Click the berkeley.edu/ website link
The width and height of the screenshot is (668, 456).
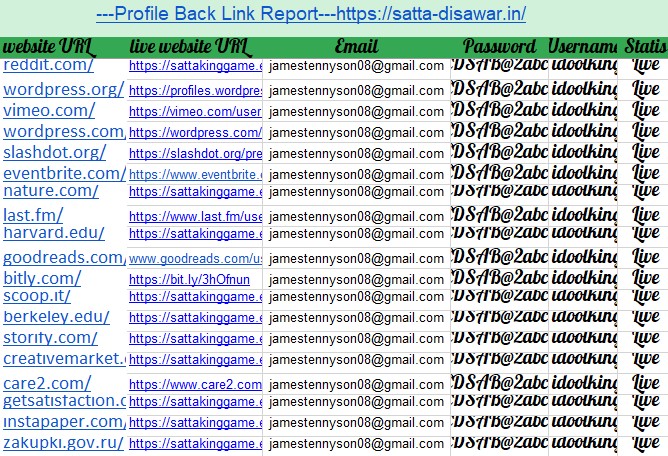point(56,317)
